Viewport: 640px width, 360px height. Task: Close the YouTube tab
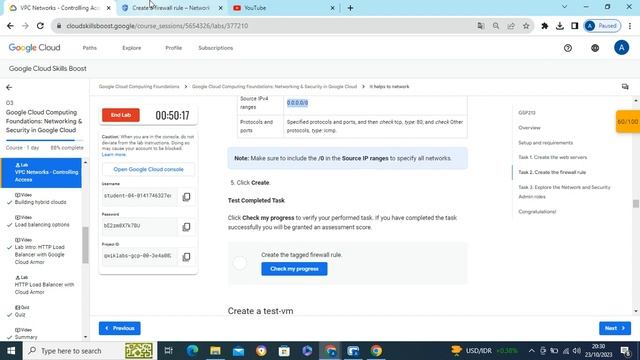[x=332, y=8]
